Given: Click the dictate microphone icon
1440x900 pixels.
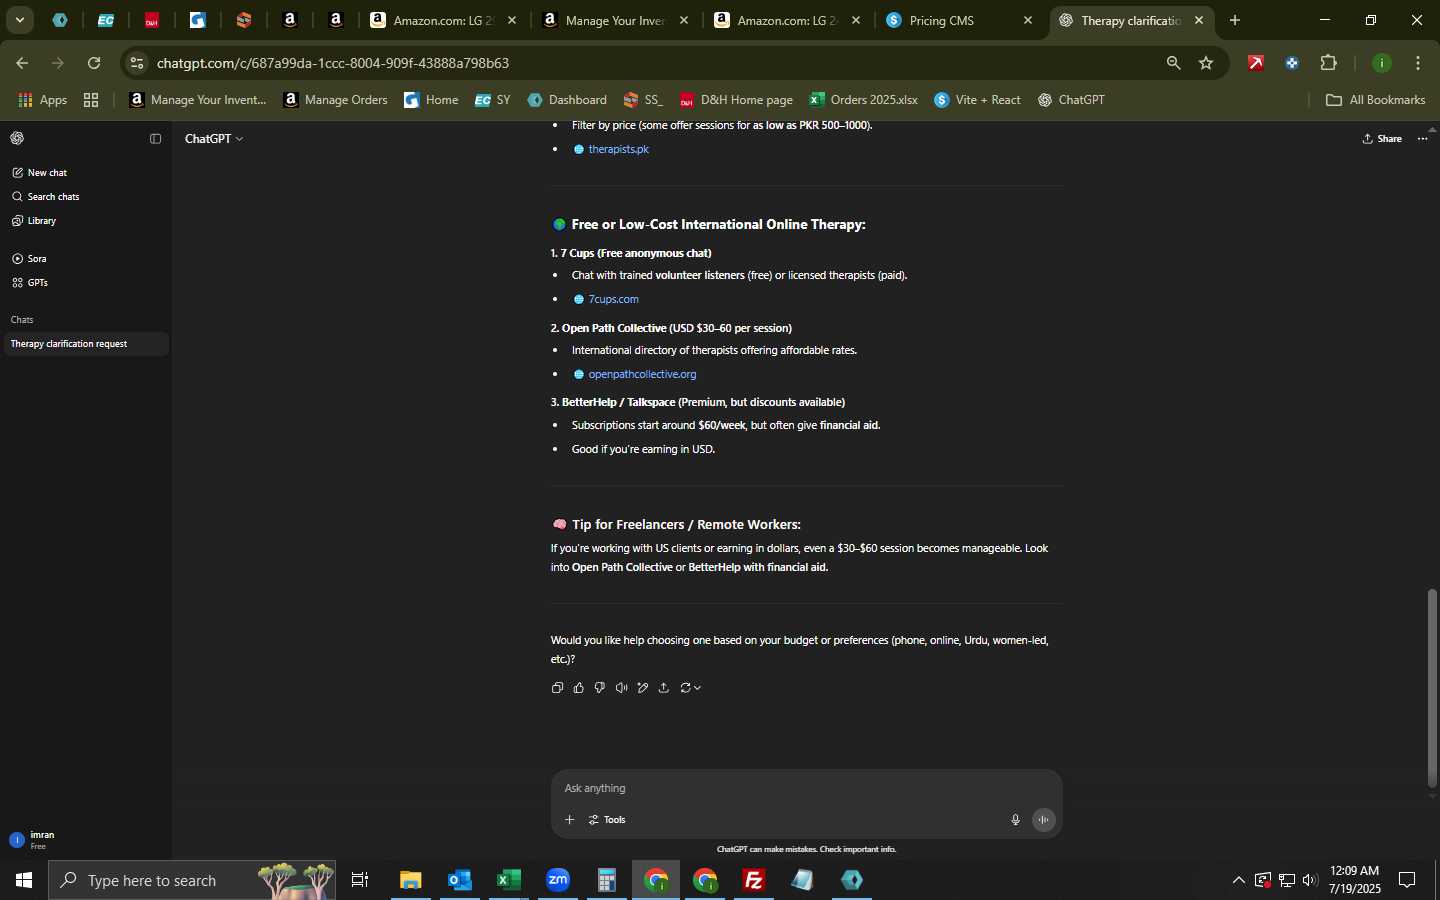Looking at the screenshot, I should point(1015,820).
